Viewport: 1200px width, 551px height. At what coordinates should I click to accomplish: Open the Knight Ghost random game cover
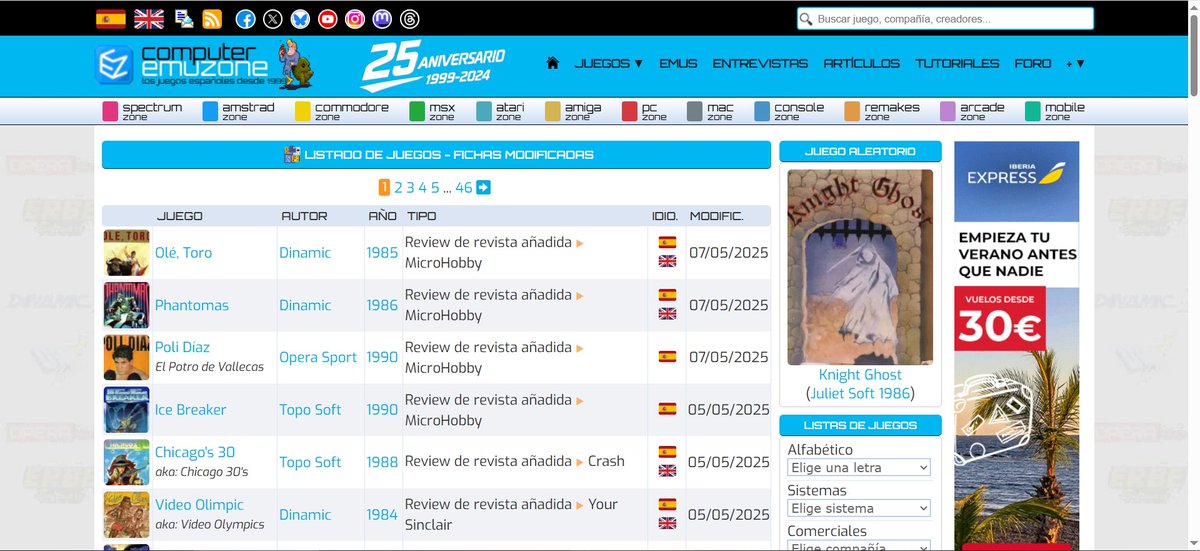click(x=860, y=267)
